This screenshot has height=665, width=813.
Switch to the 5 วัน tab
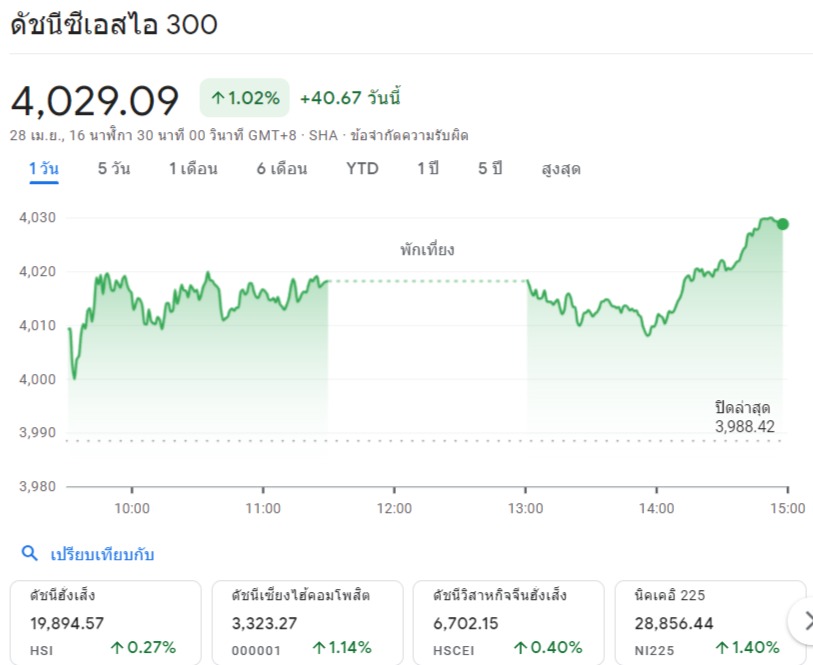click(x=113, y=169)
